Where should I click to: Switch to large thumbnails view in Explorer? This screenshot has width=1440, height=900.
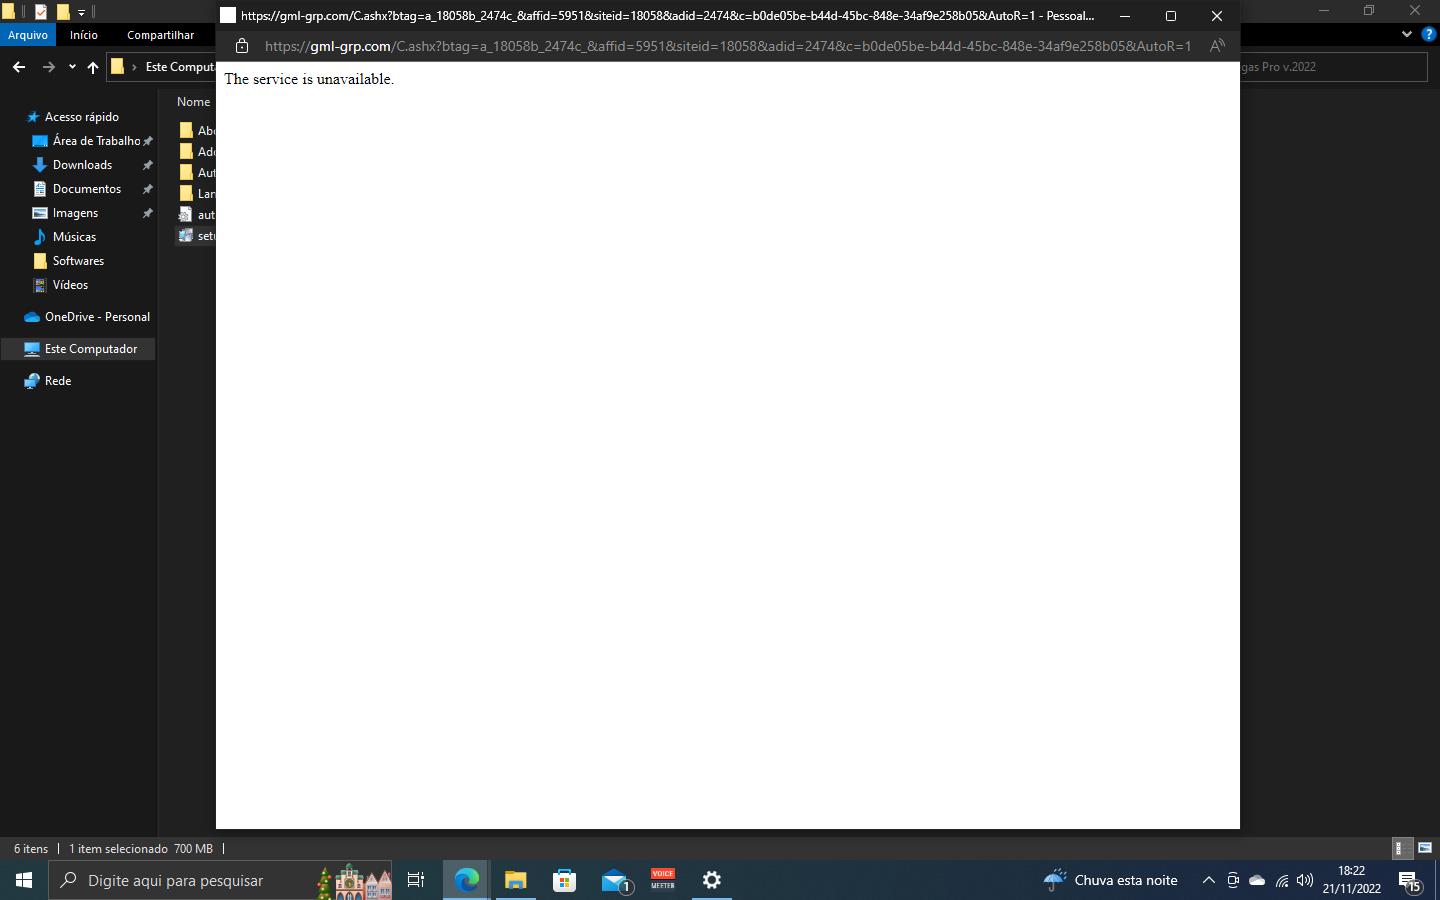coord(1424,848)
